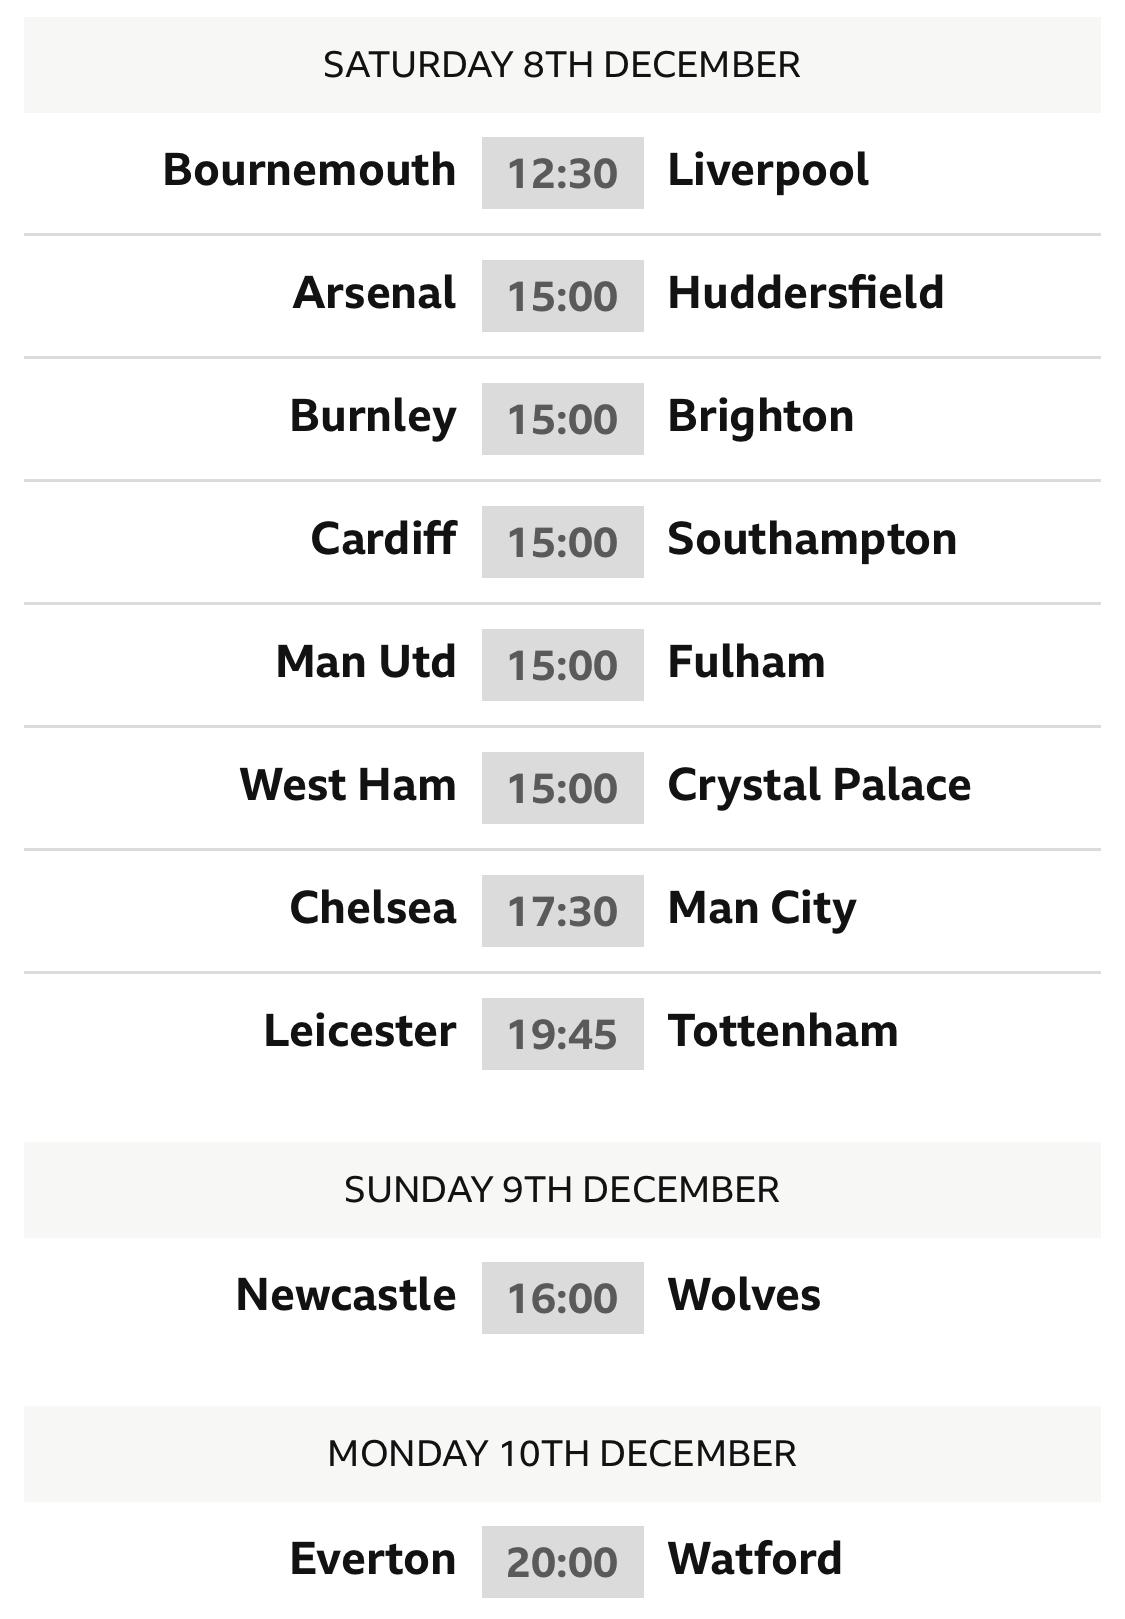Screen dimensions: 1125x1619
Task: Select the Watford team name
Action: 755,1559
